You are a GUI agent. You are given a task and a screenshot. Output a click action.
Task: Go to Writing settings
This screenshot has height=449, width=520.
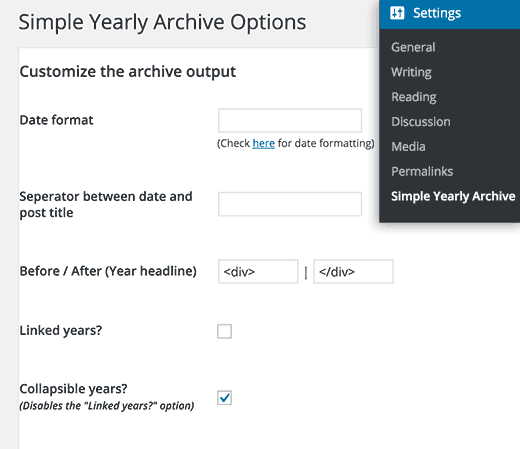click(411, 72)
